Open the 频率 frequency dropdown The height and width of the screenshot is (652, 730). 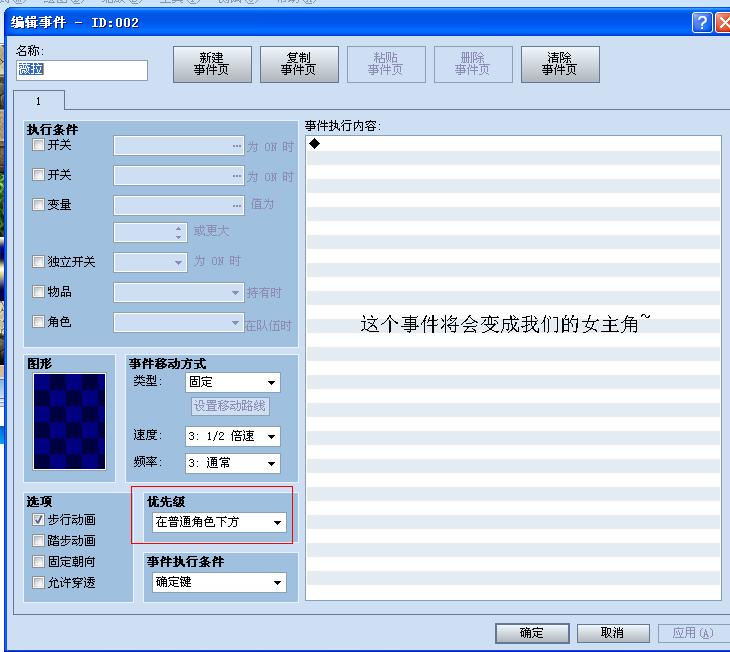pos(233,463)
